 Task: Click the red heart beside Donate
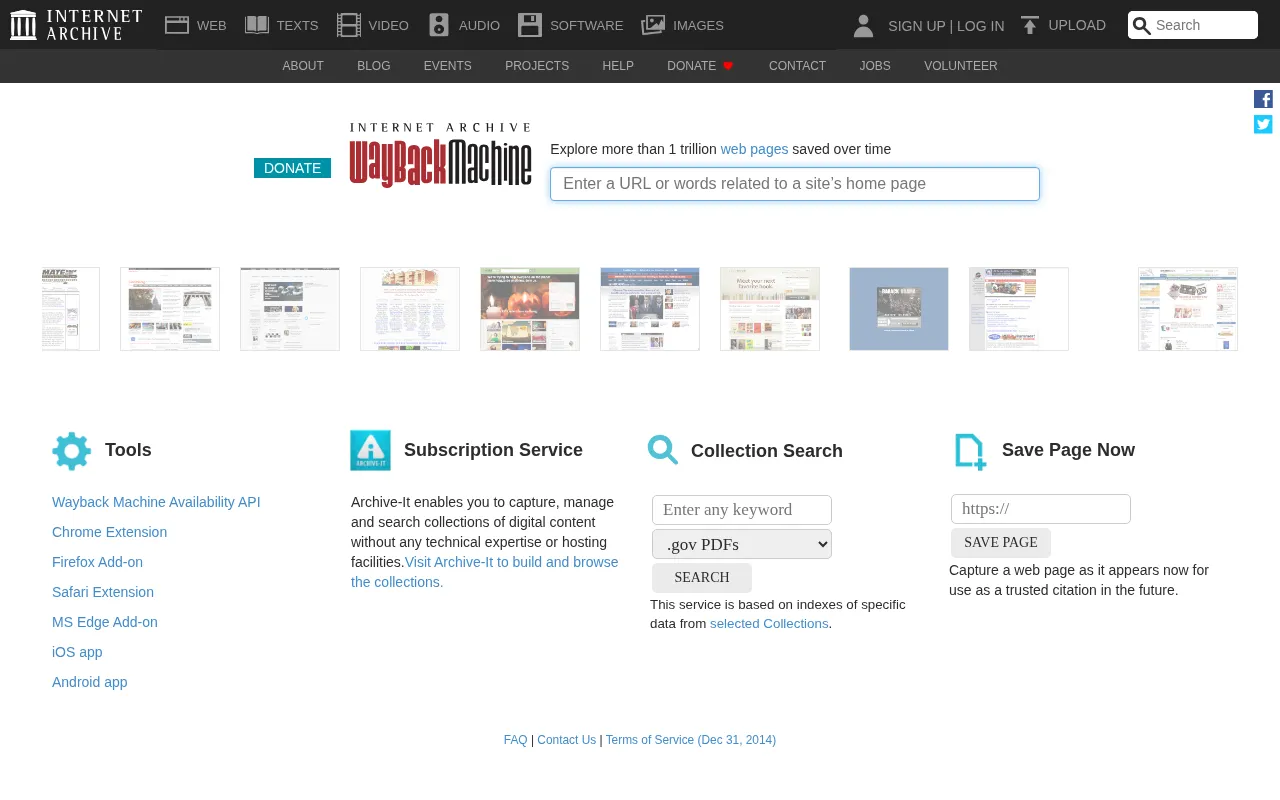[728, 66]
